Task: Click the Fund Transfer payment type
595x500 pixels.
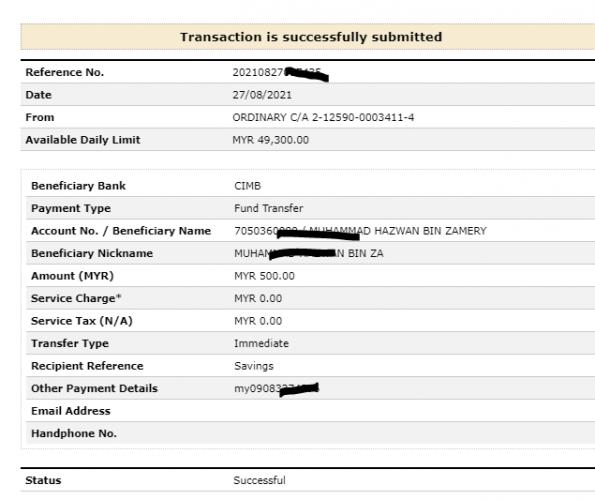Action: (269, 208)
